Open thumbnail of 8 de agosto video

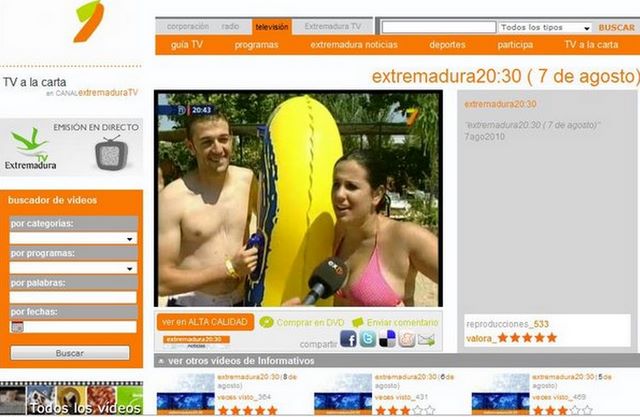pos(186,394)
